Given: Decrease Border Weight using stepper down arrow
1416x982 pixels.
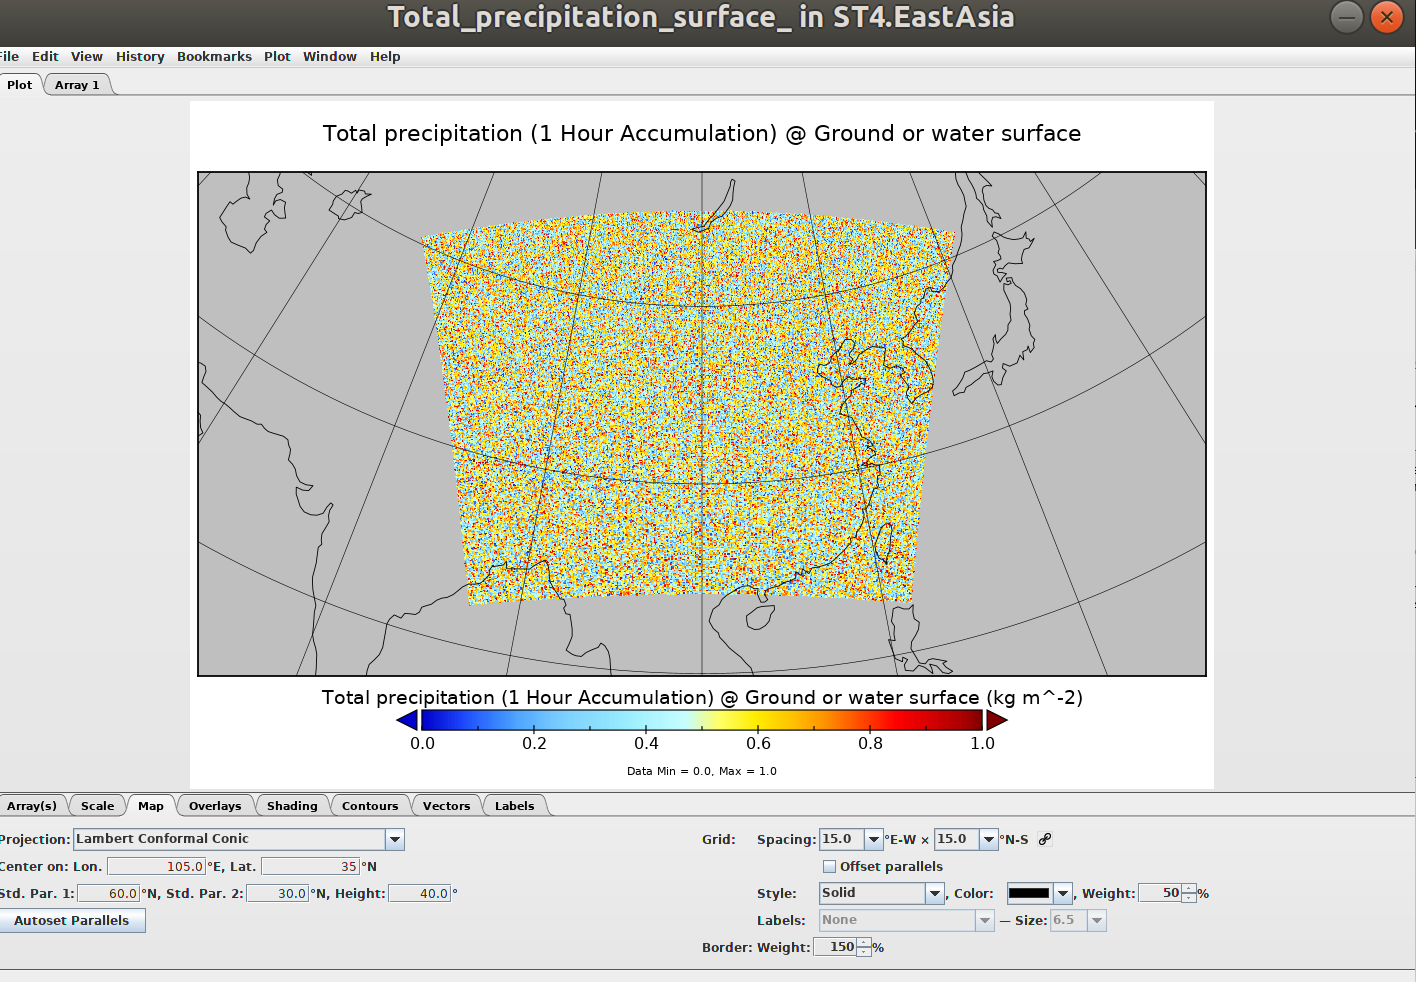Looking at the screenshot, I should pyautogui.click(x=864, y=952).
